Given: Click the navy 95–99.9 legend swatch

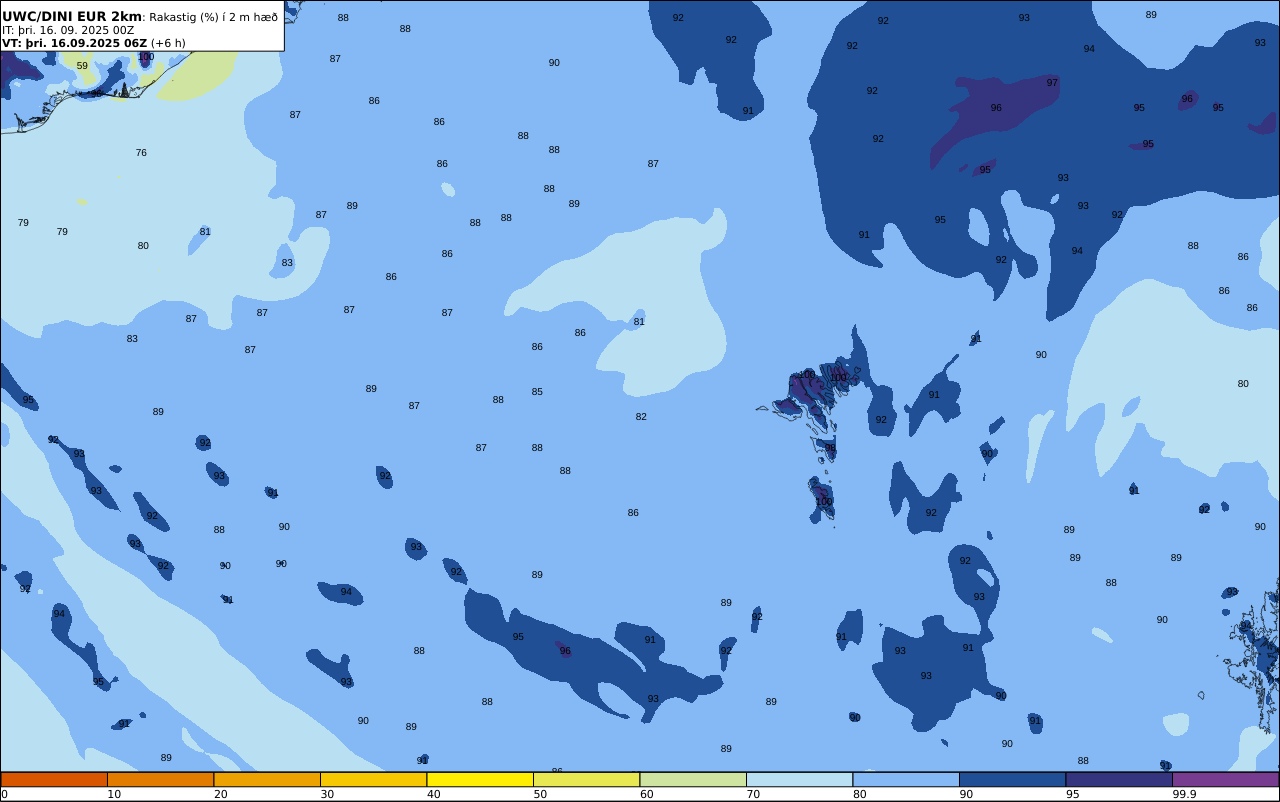Looking at the screenshot, I should tap(1119, 779).
